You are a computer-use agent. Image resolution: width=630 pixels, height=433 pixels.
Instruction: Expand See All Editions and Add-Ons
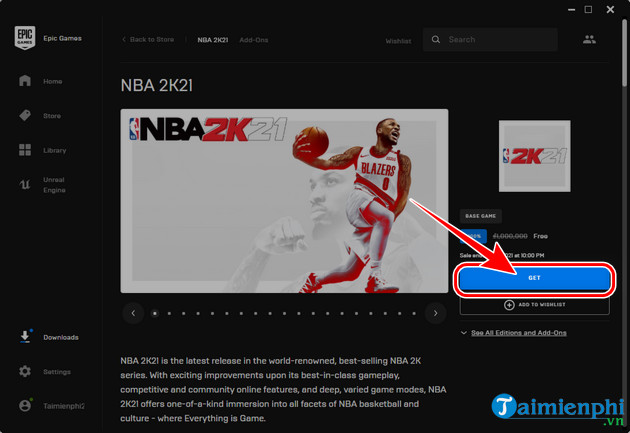[x=519, y=333]
